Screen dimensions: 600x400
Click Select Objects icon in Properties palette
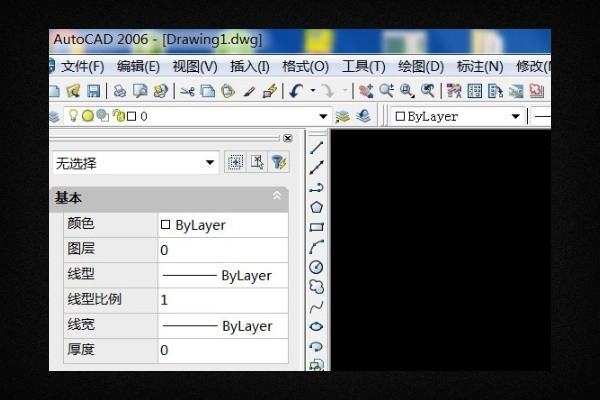(x=257, y=162)
